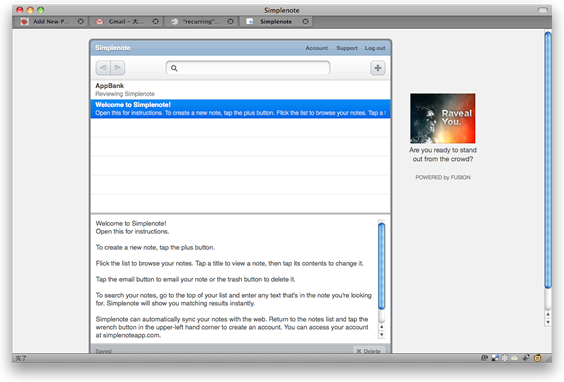Image resolution: width=564 pixels, height=382 pixels.
Task: Select the Welcome to Simplenote! note
Action: tap(240, 109)
